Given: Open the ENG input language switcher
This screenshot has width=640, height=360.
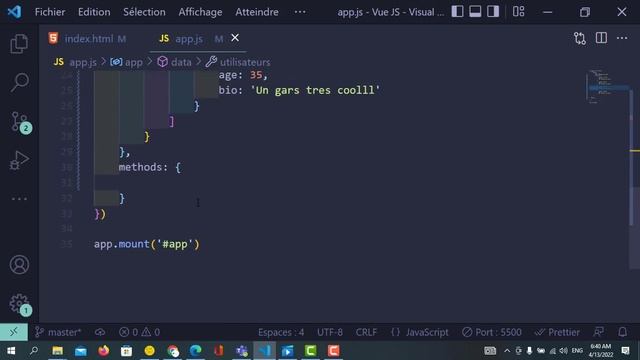Looking at the screenshot, I should [x=577, y=351].
